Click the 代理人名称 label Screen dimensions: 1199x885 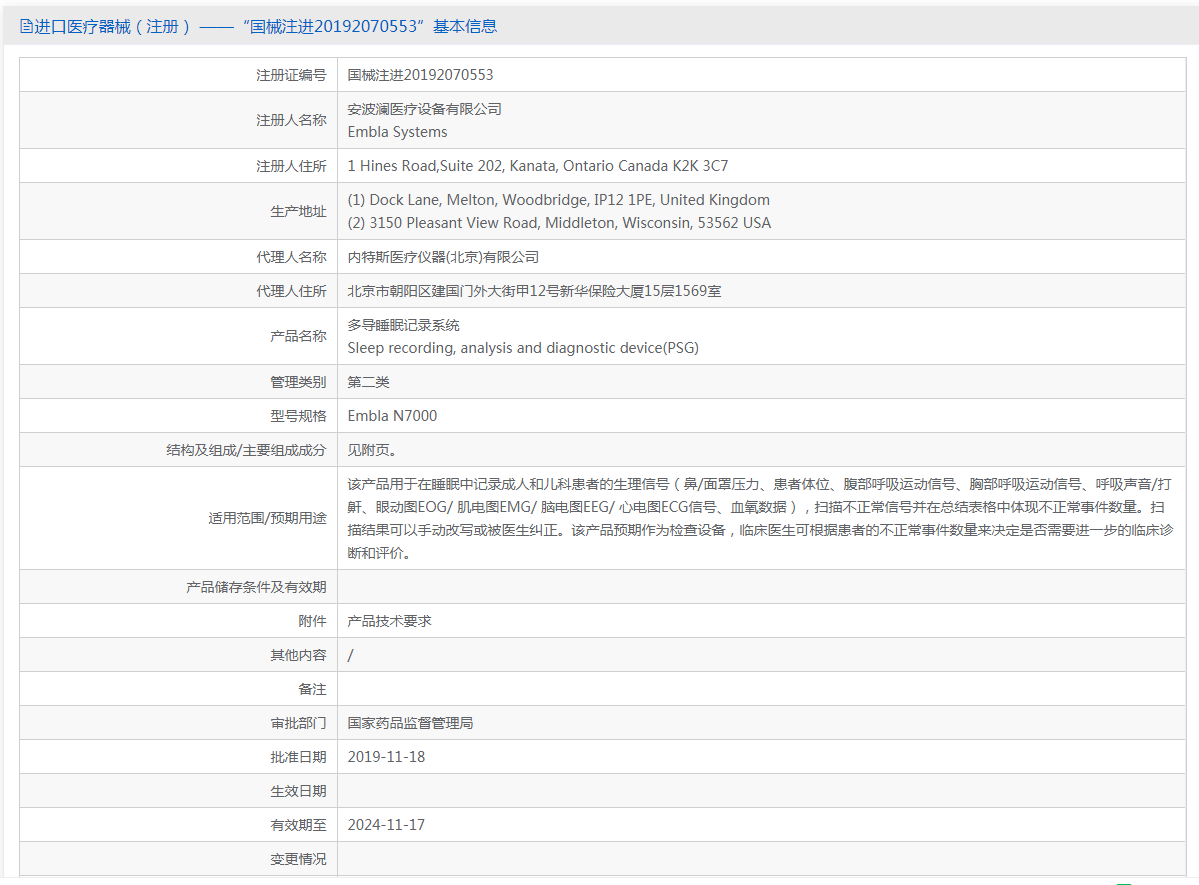pos(291,257)
